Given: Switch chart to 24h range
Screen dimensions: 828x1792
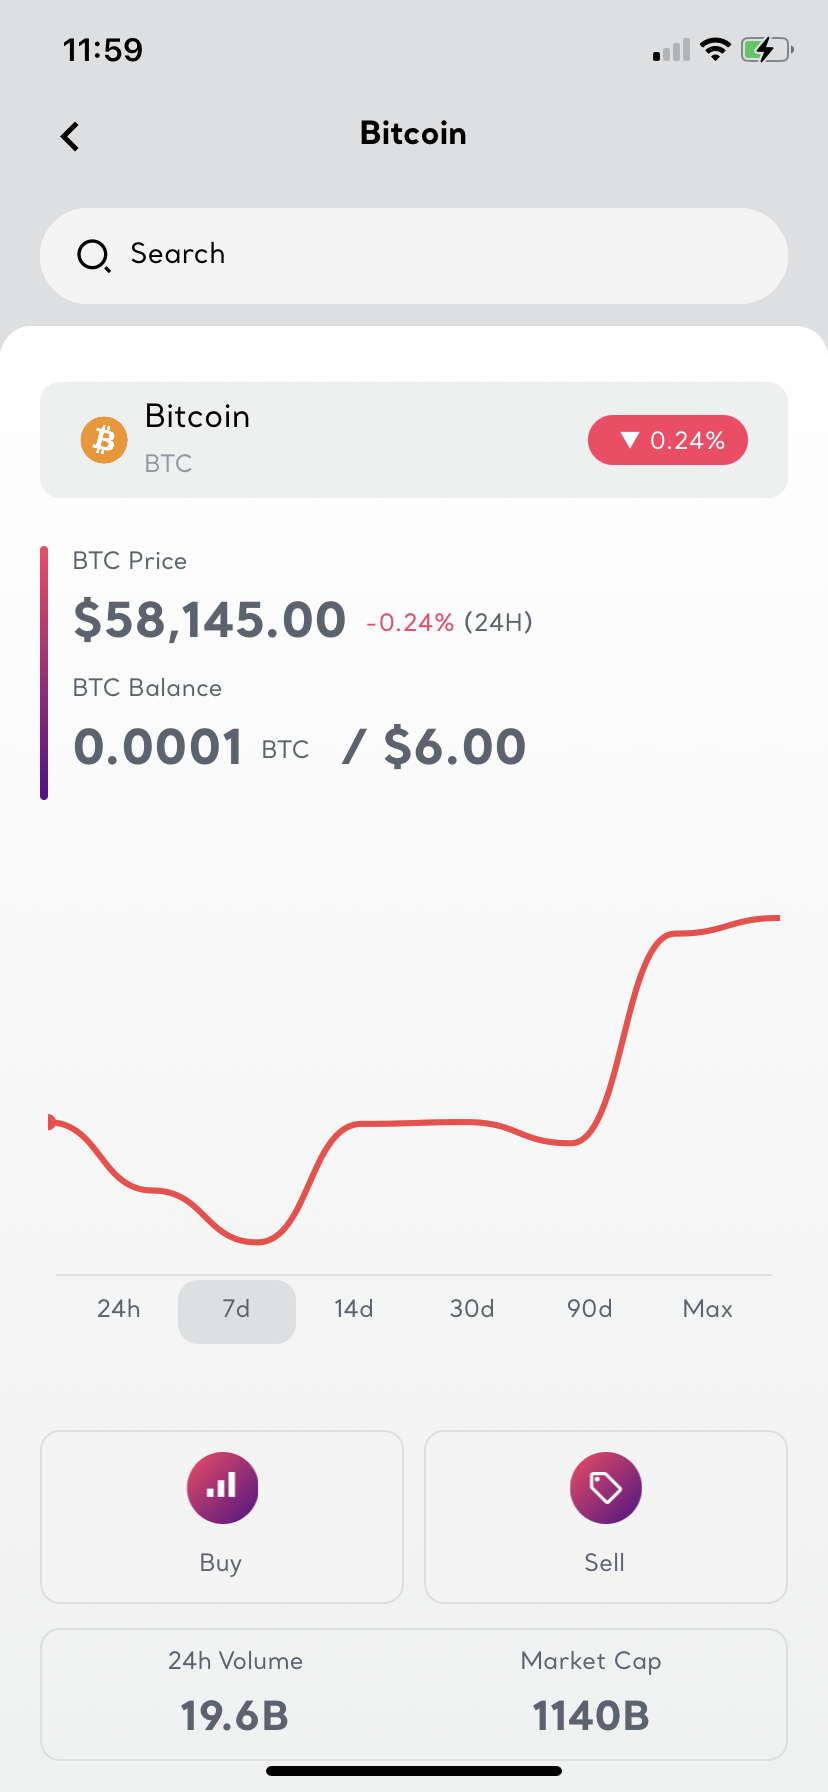Looking at the screenshot, I should pyautogui.click(x=119, y=1309).
